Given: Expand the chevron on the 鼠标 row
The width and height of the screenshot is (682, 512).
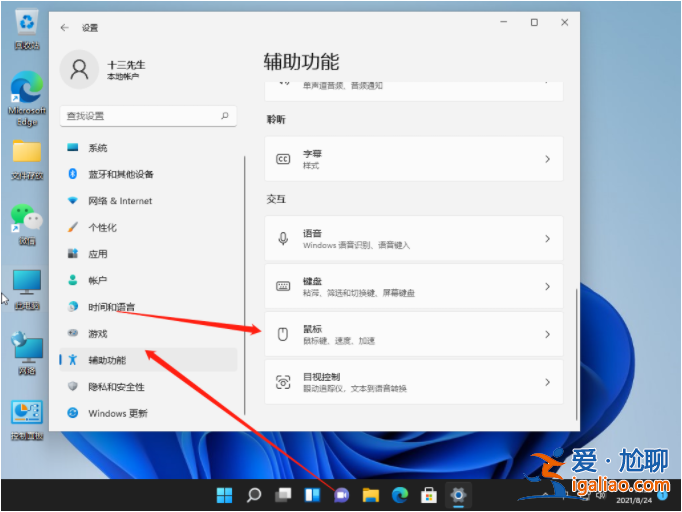Looking at the screenshot, I should [548, 335].
